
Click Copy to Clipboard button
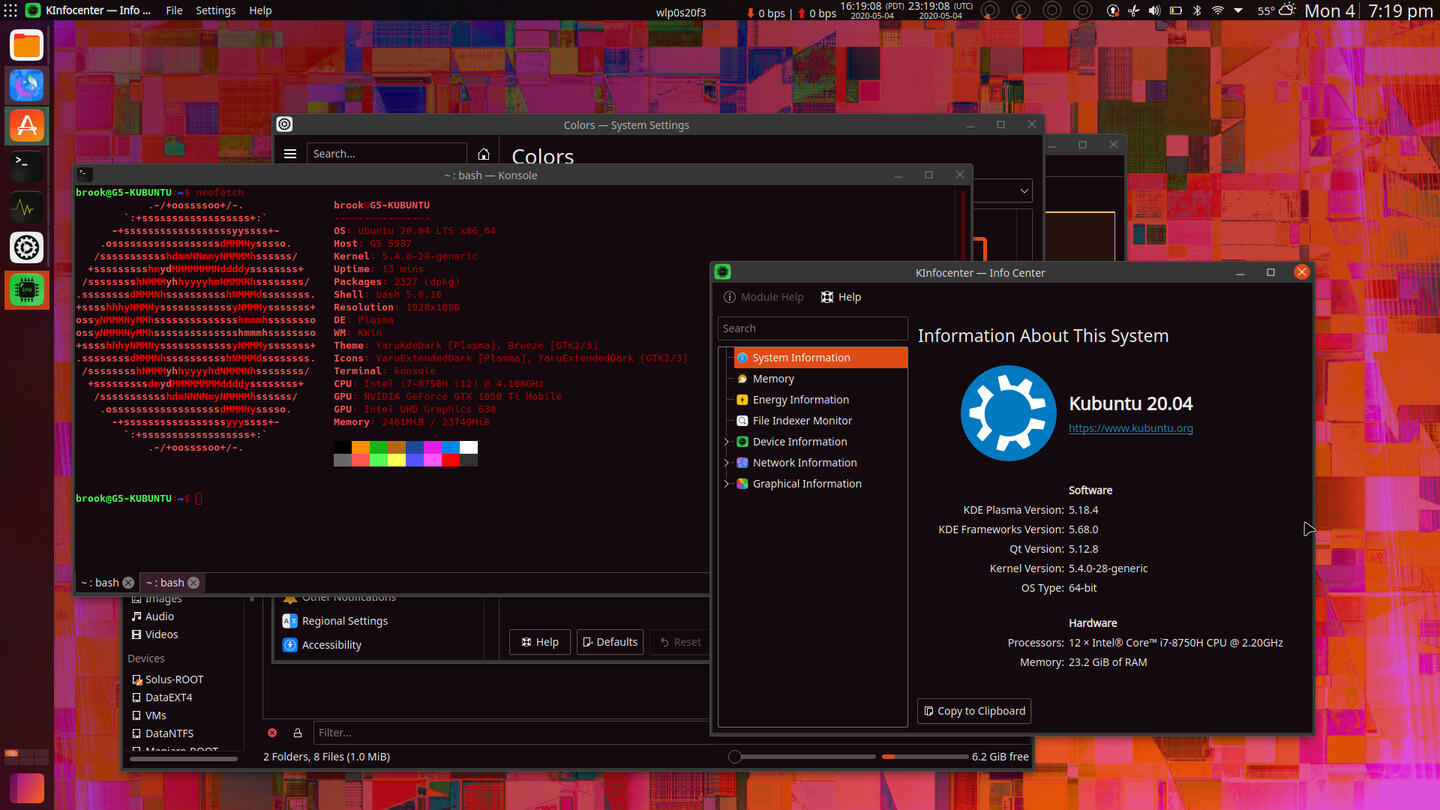[x=974, y=711]
